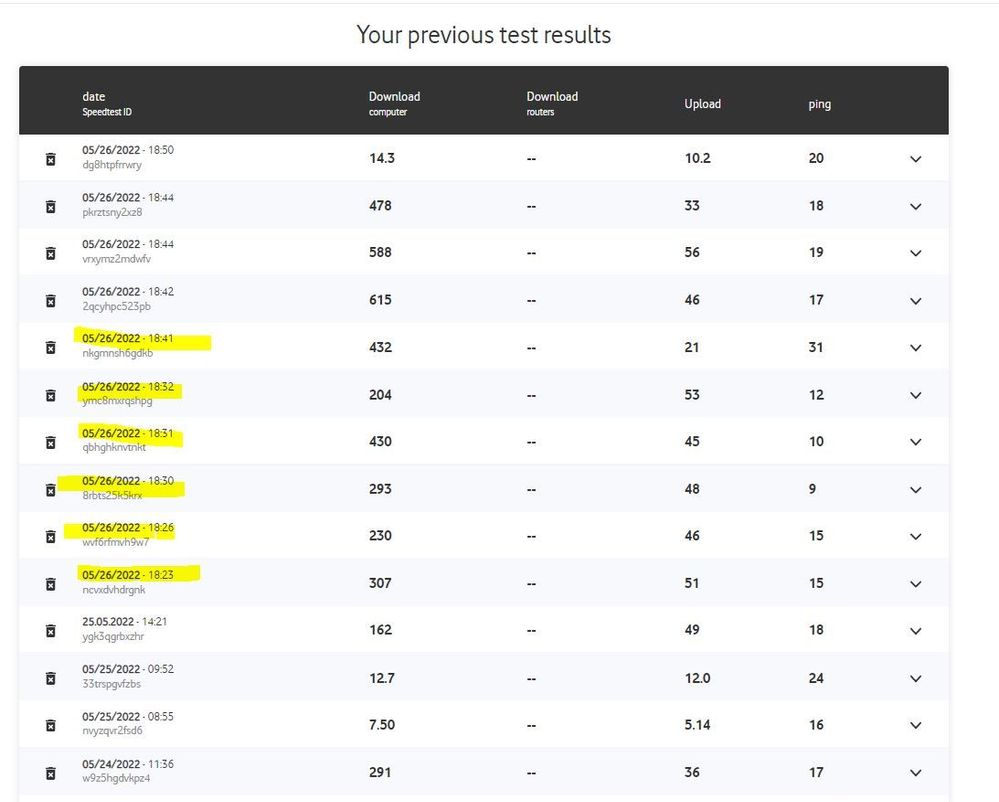Expand the 05/24/2022 result details

[x=915, y=772]
